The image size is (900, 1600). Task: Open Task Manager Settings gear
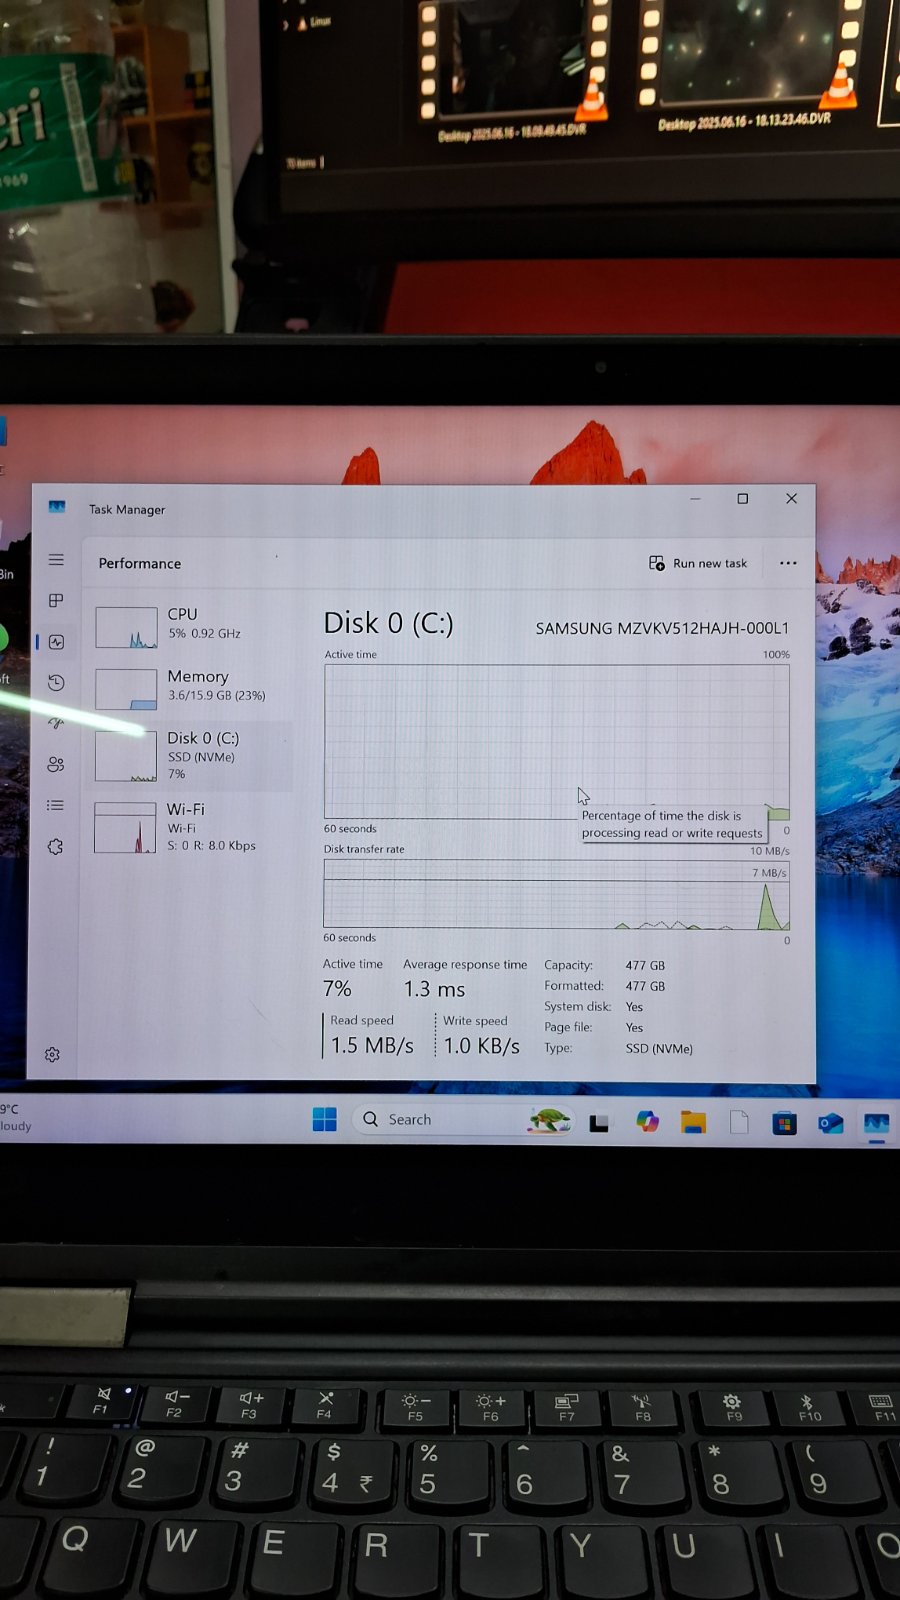pyautogui.click(x=53, y=1055)
